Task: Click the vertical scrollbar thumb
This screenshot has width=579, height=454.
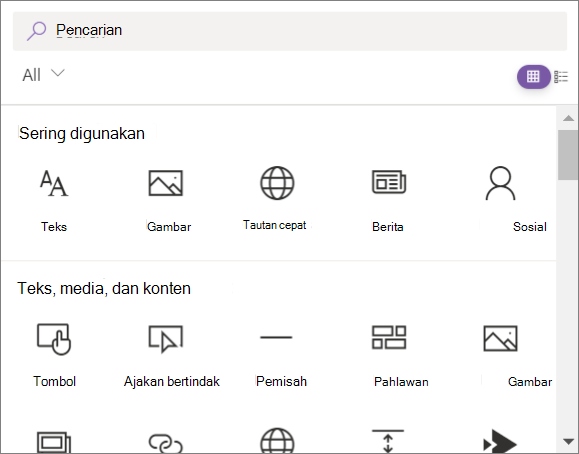Action: pos(568,155)
